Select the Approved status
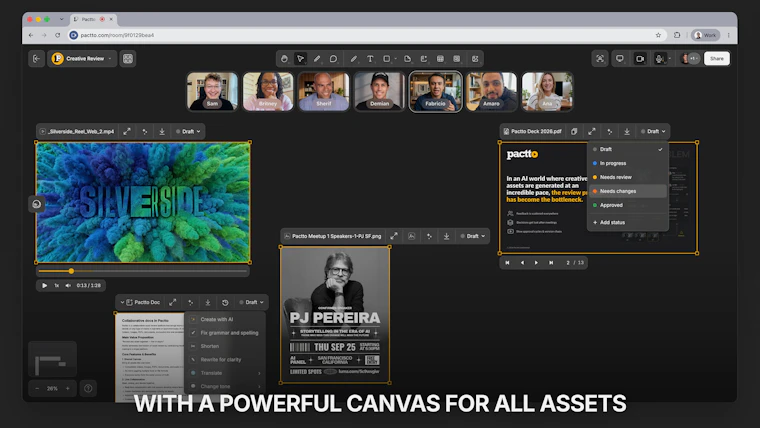This screenshot has width=760, height=428. tap(628, 205)
